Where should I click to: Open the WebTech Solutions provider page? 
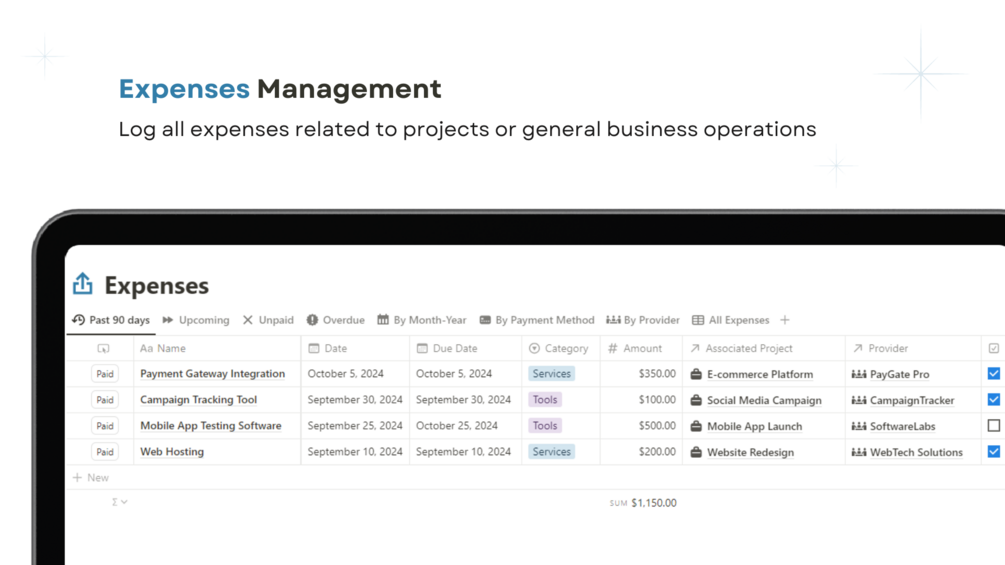(x=916, y=452)
